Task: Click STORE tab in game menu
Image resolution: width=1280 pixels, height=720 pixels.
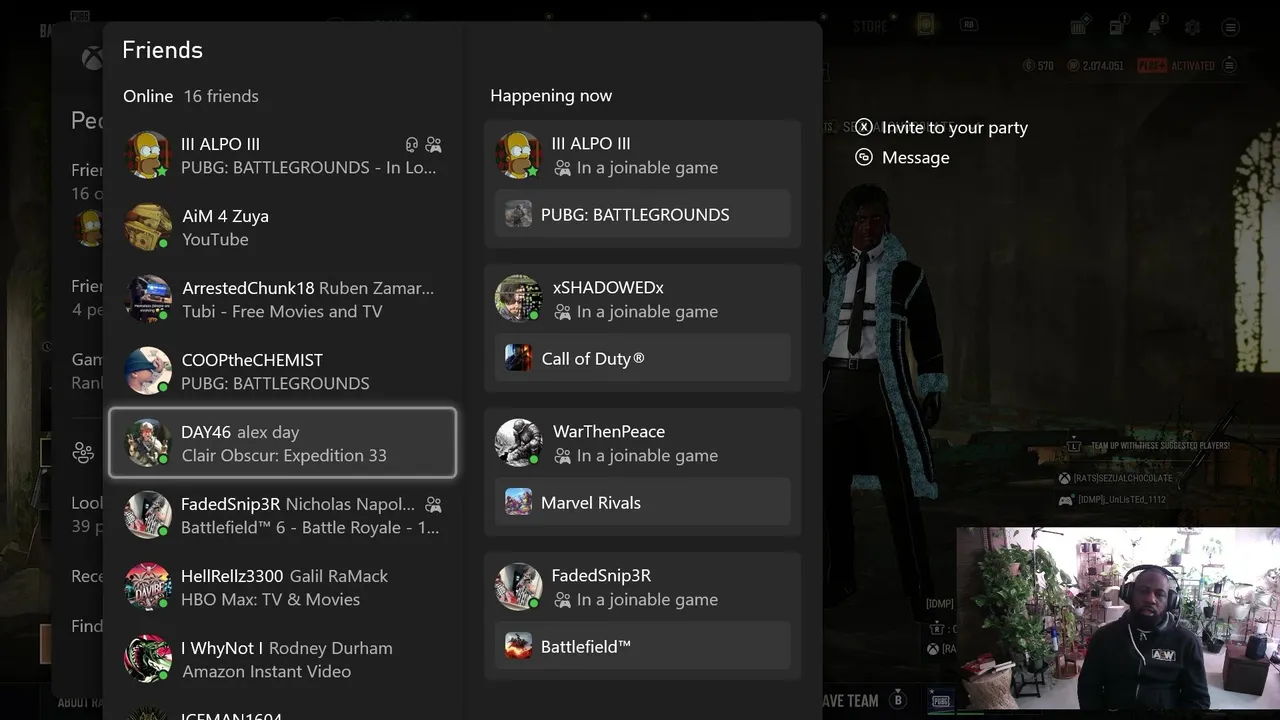Action: 870,27
